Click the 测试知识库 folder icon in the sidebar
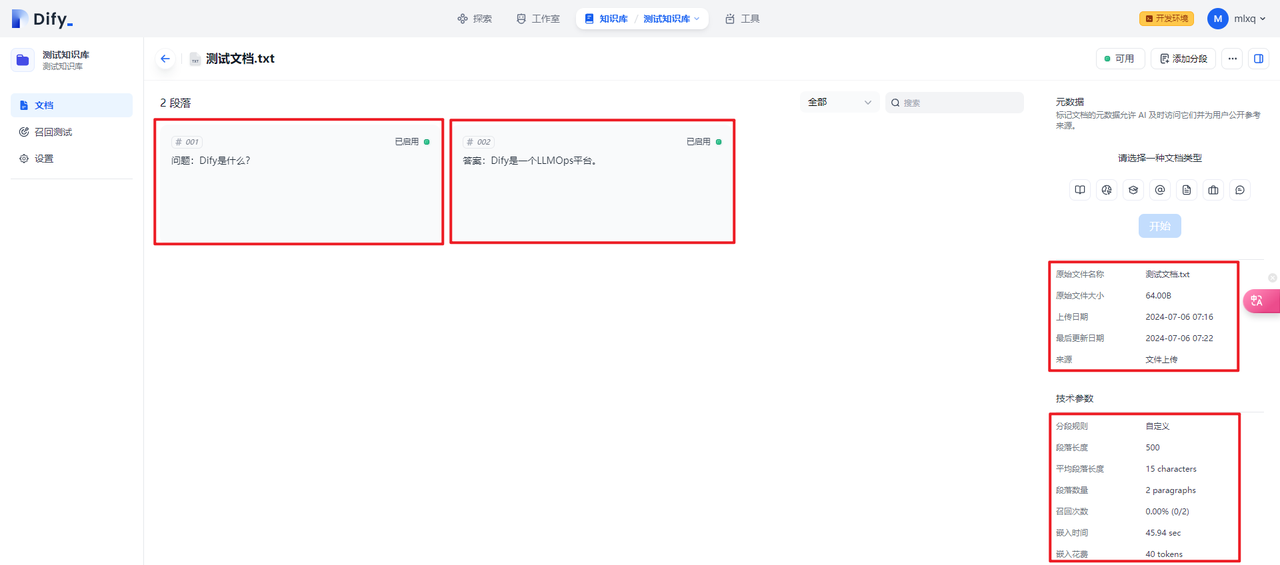 (23, 60)
